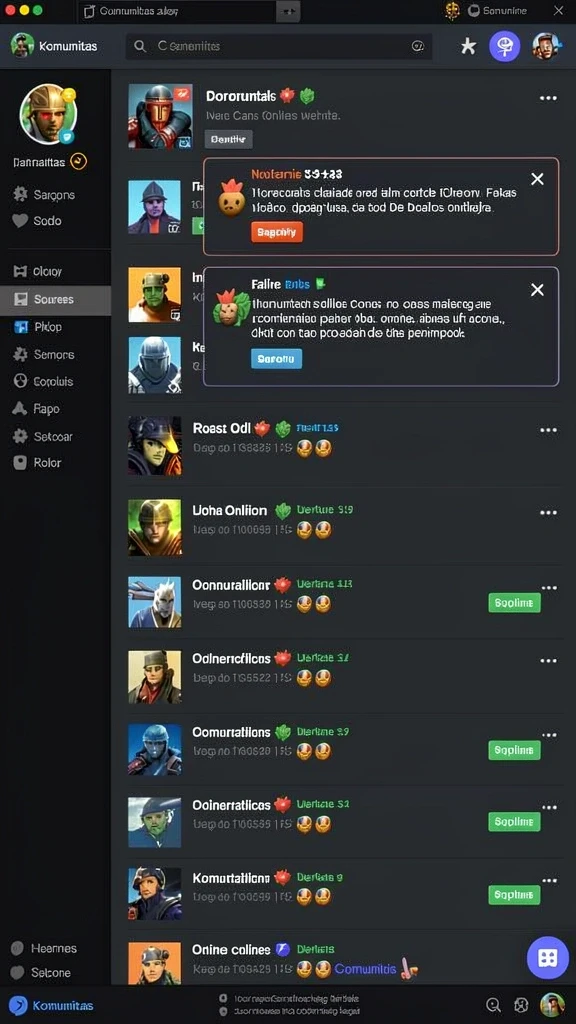This screenshot has height=1024, width=576.
Task: Click the Rolor icon in the sidebar
Action: pos(21,463)
